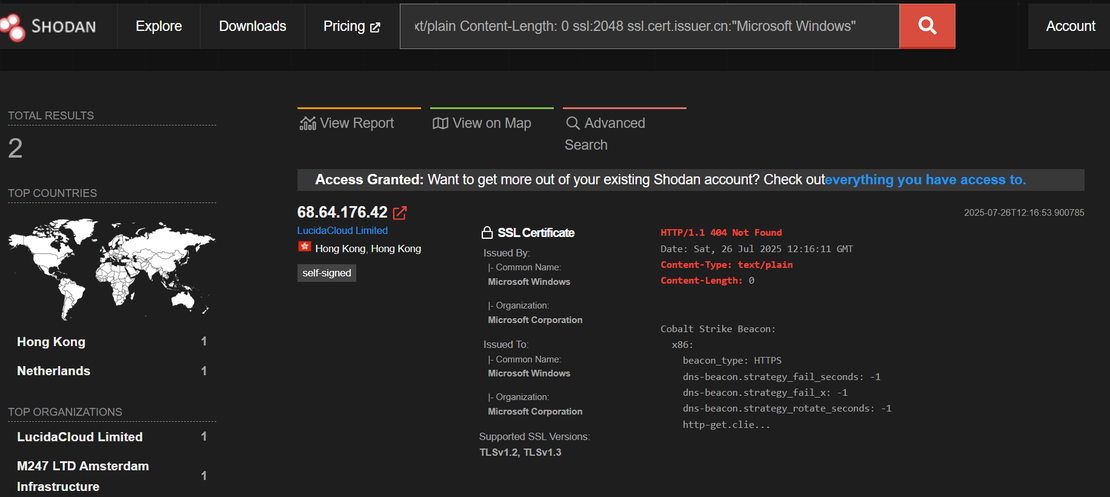Open the Account menu
Image resolution: width=1110 pixels, height=497 pixels.
(x=1070, y=26)
